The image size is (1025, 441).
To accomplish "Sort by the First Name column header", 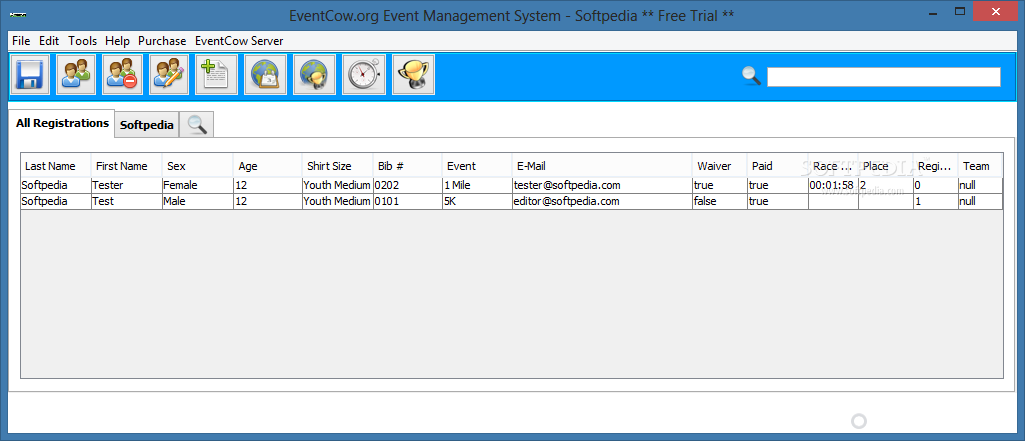I will [126, 166].
